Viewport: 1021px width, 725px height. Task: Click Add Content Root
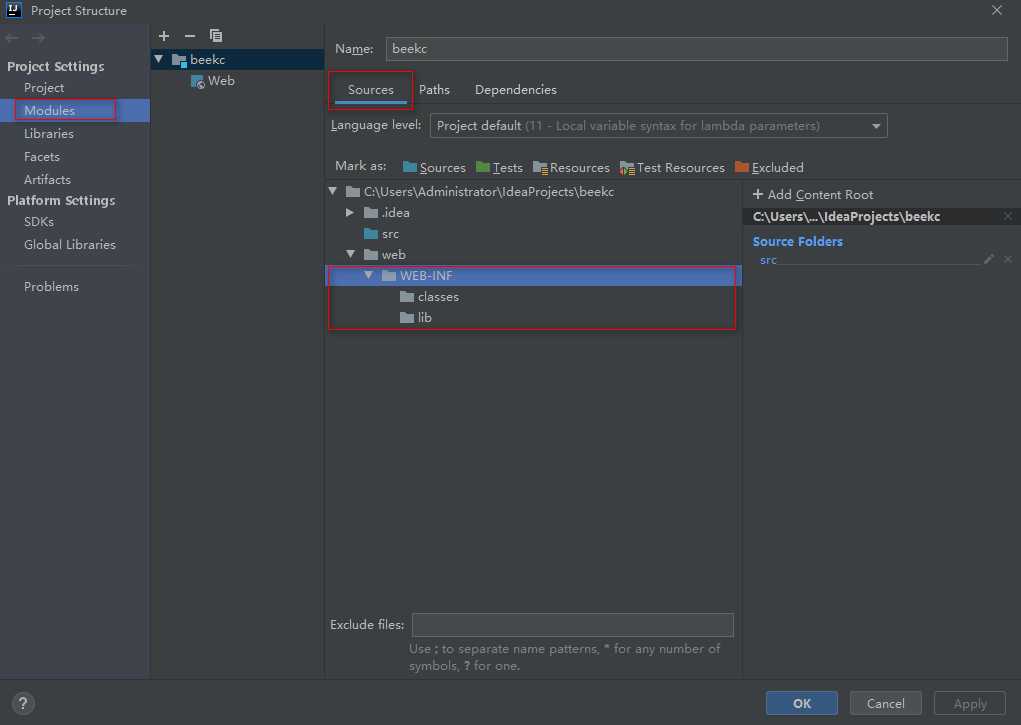point(813,194)
